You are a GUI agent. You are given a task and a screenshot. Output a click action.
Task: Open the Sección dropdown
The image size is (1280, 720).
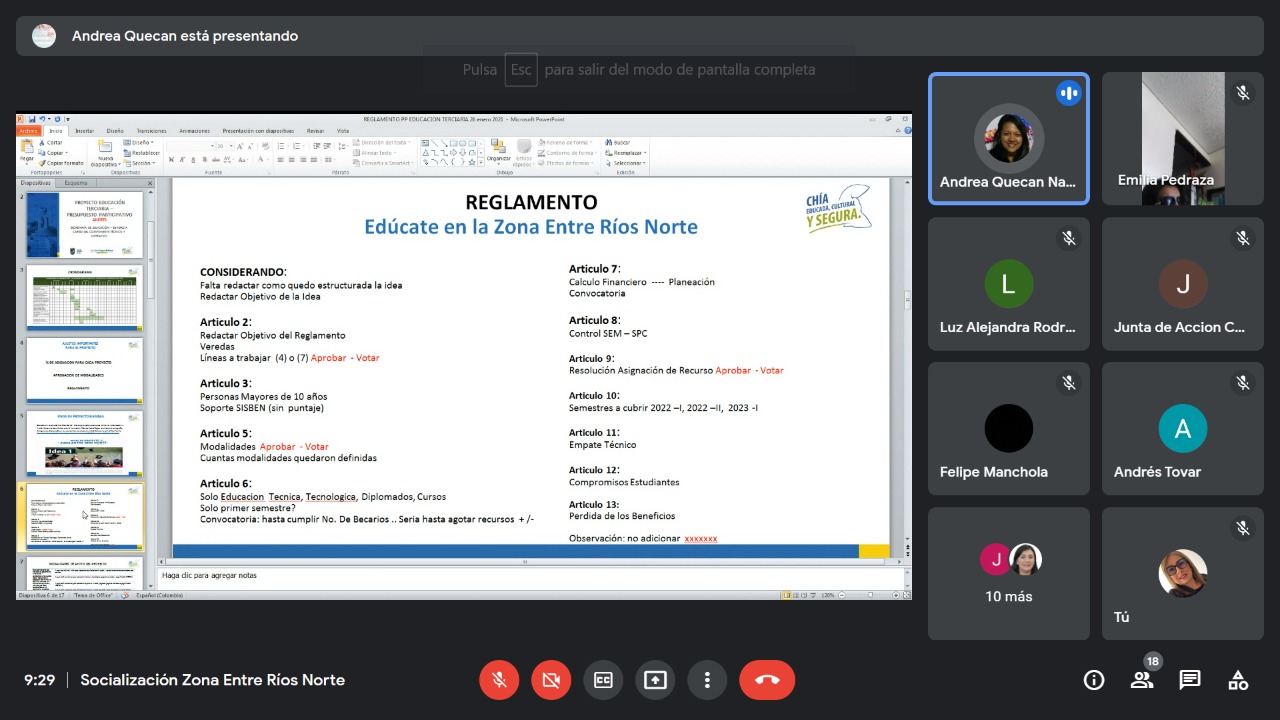pyautogui.click(x=139, y=163)
